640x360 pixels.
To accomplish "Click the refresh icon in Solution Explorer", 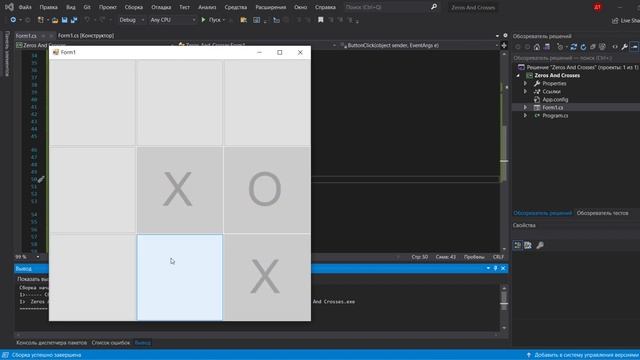I will coord(583,47).
